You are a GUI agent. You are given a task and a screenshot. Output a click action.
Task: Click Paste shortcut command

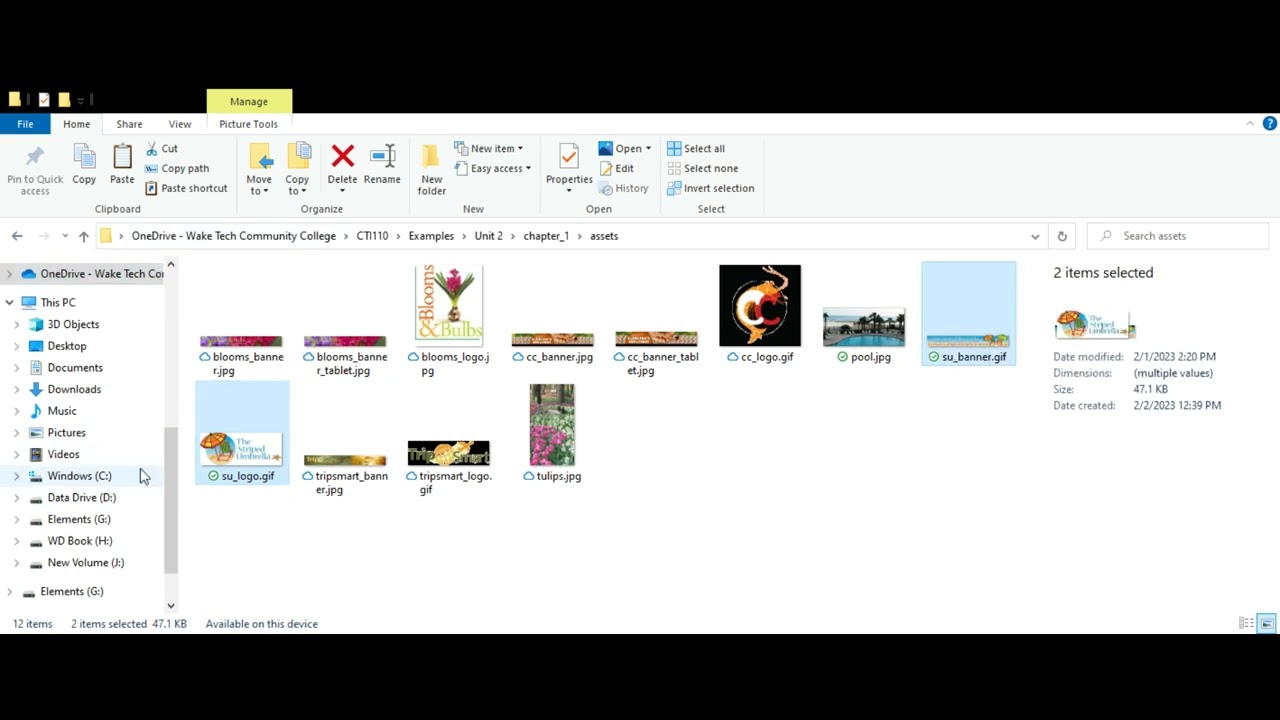click(x=186, y=188)
